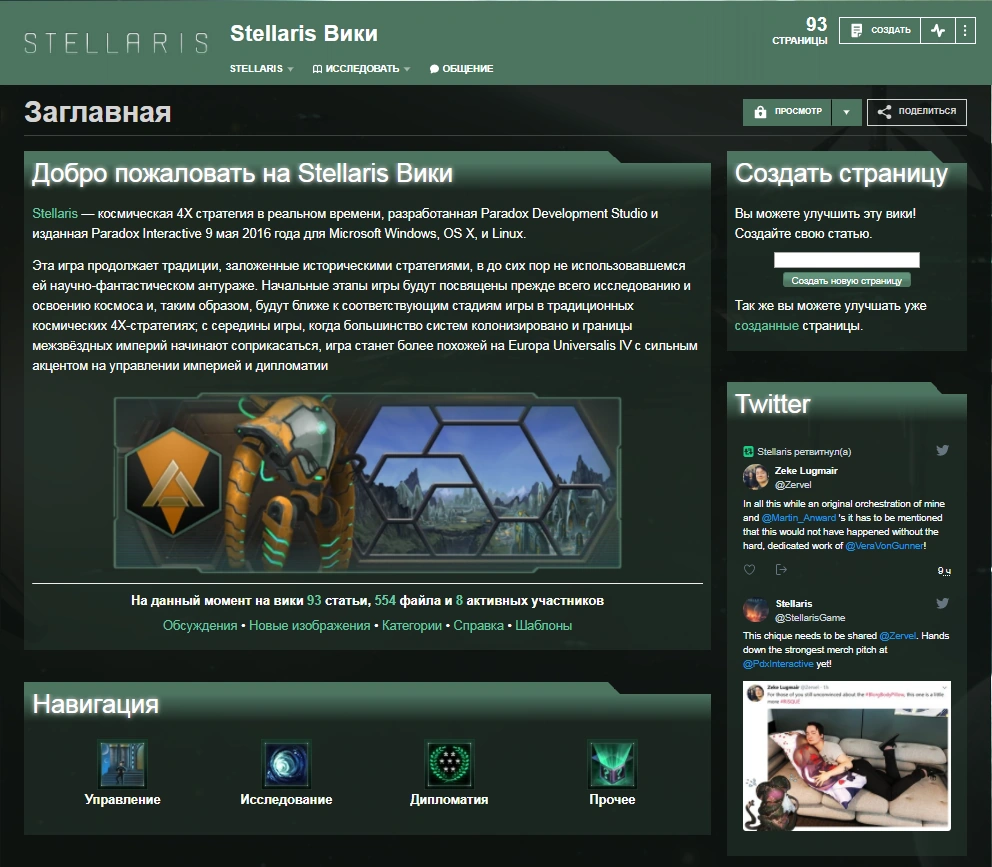This screenshot has width=992, height=867.
Task: Expand the arrow next to Просмотр
Action: (x=846, y=112)
